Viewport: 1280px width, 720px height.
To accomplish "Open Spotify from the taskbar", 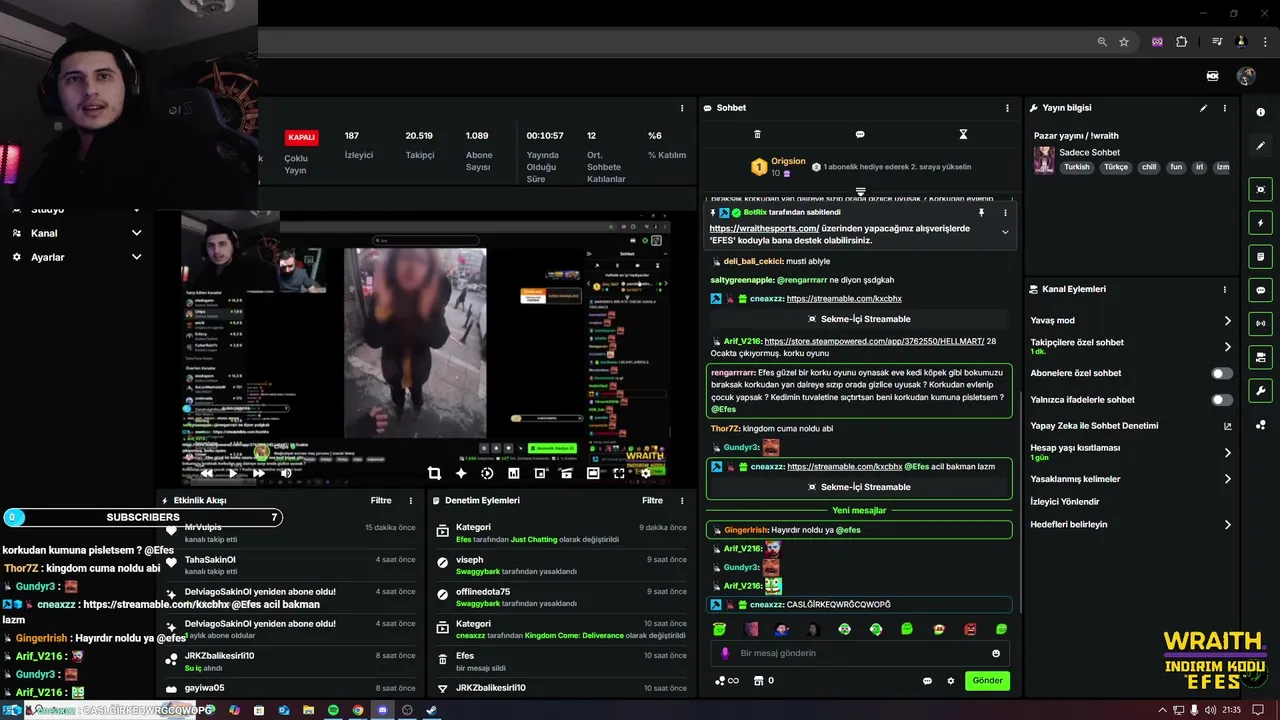I will (333, 710).
